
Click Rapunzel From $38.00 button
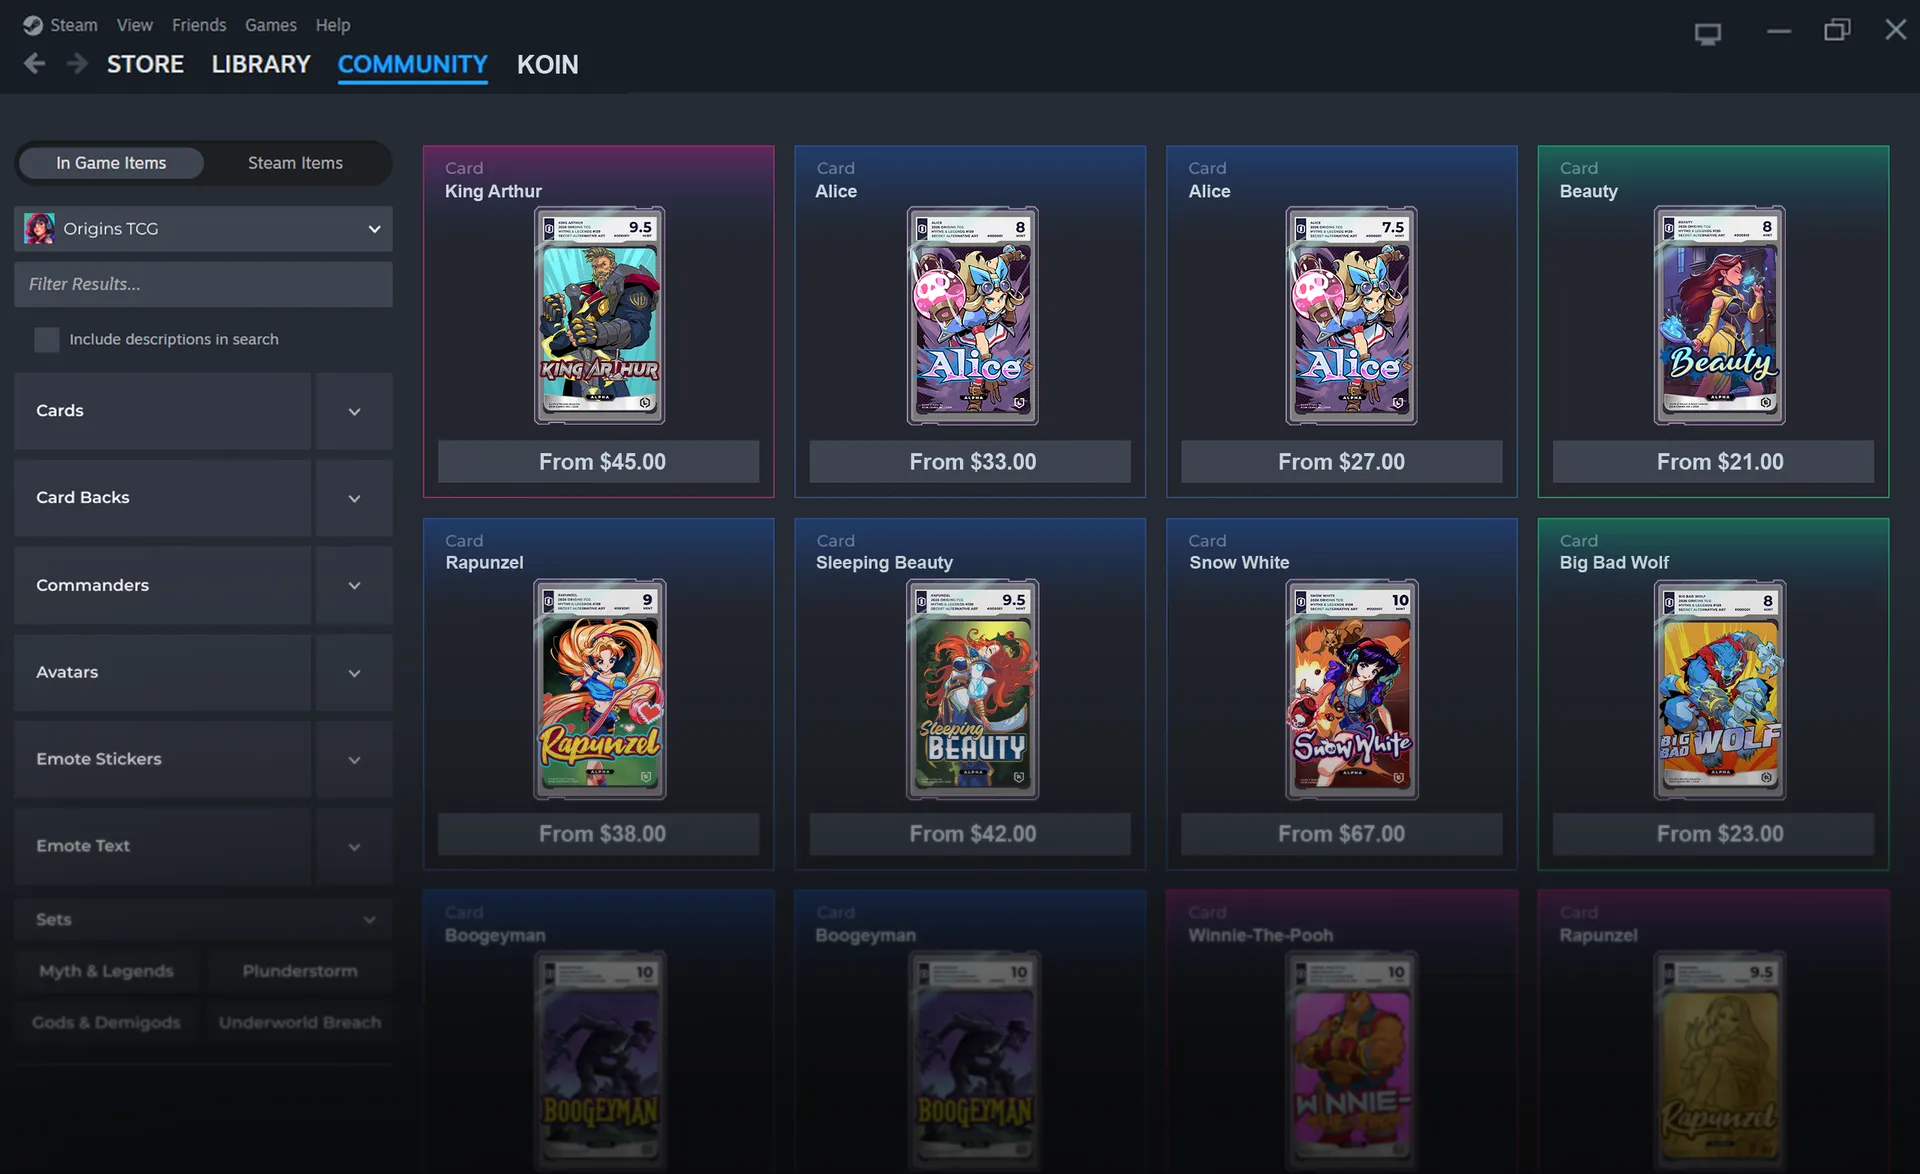pos(598,834)
